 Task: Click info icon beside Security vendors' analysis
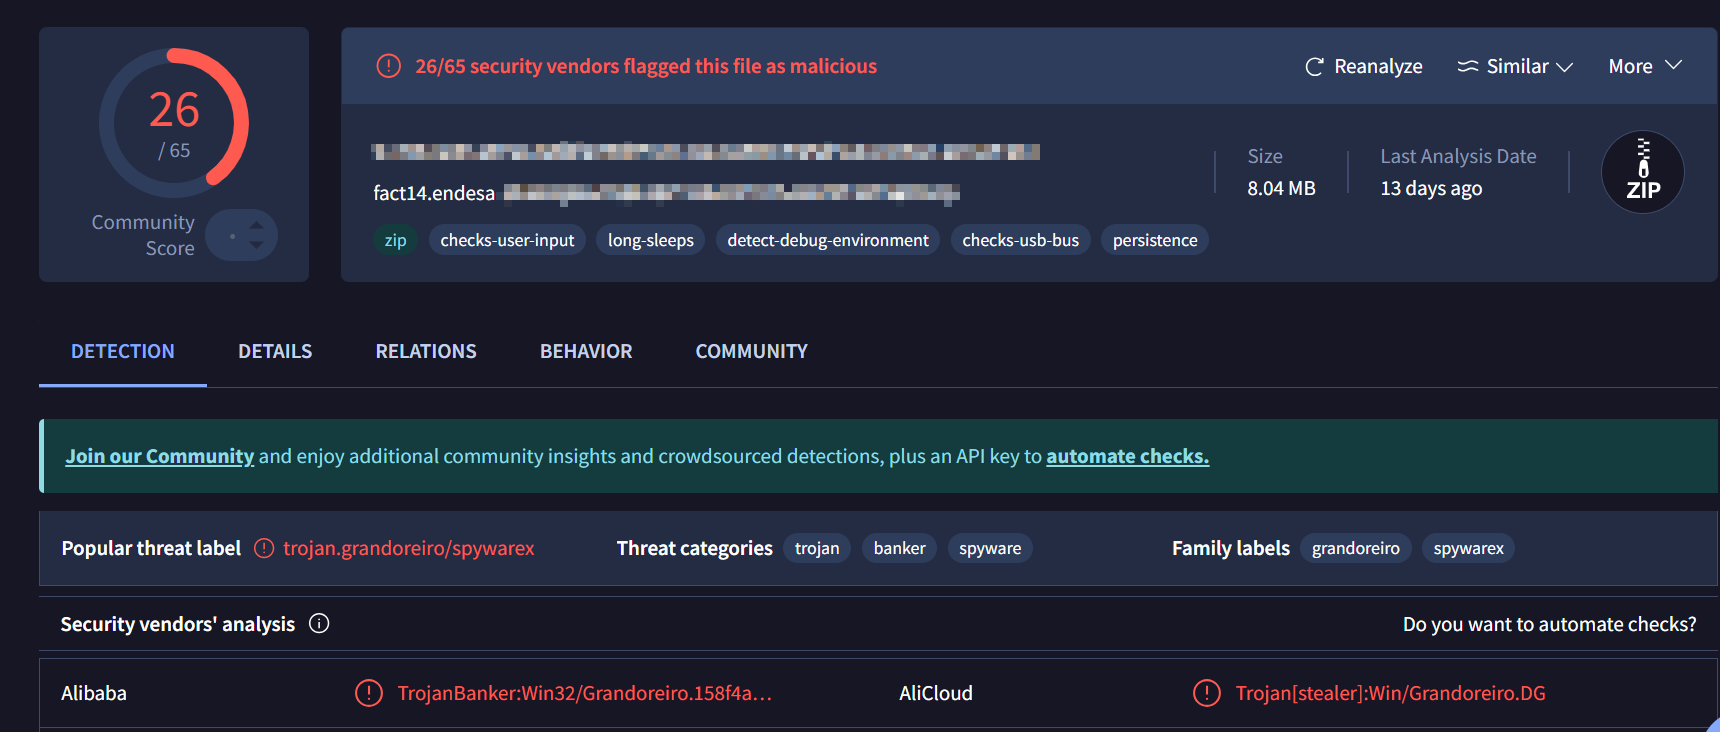(319, 624)
